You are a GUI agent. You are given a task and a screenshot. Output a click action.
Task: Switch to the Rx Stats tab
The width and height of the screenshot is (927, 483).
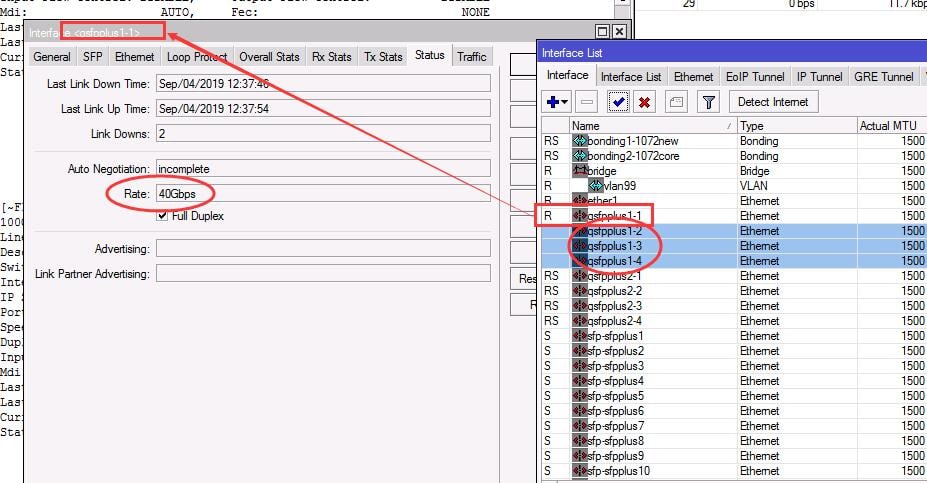[x=332, y=57]
